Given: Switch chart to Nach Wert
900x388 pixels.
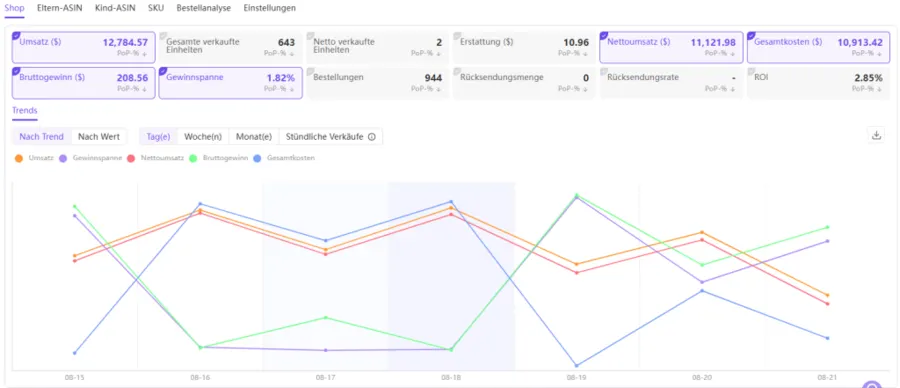Looking at the screenshot, I should tap(99, 137).
